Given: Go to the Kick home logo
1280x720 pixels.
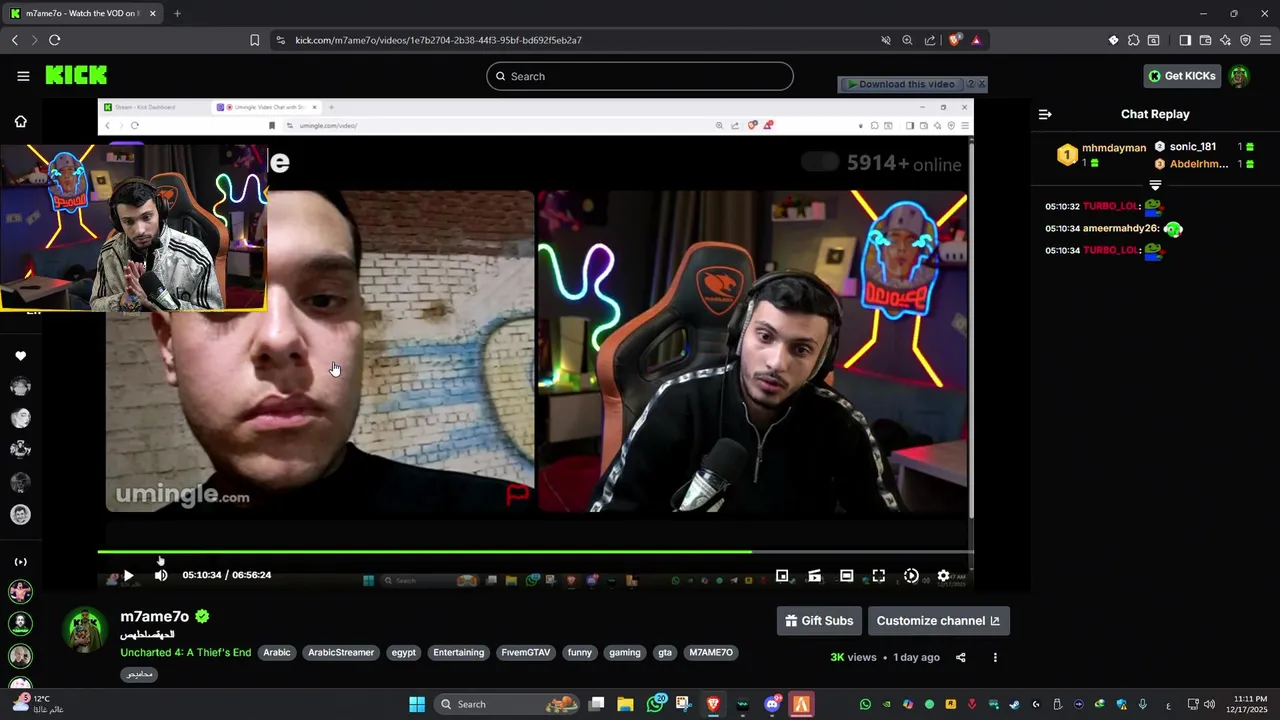Looking at the screenshot, I should 76,76.
